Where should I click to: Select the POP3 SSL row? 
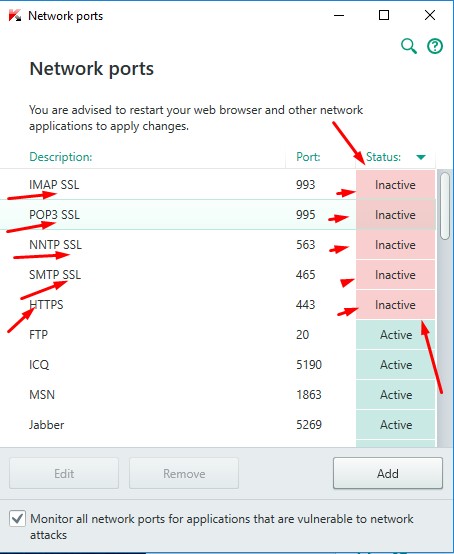[x=218, y=215]
